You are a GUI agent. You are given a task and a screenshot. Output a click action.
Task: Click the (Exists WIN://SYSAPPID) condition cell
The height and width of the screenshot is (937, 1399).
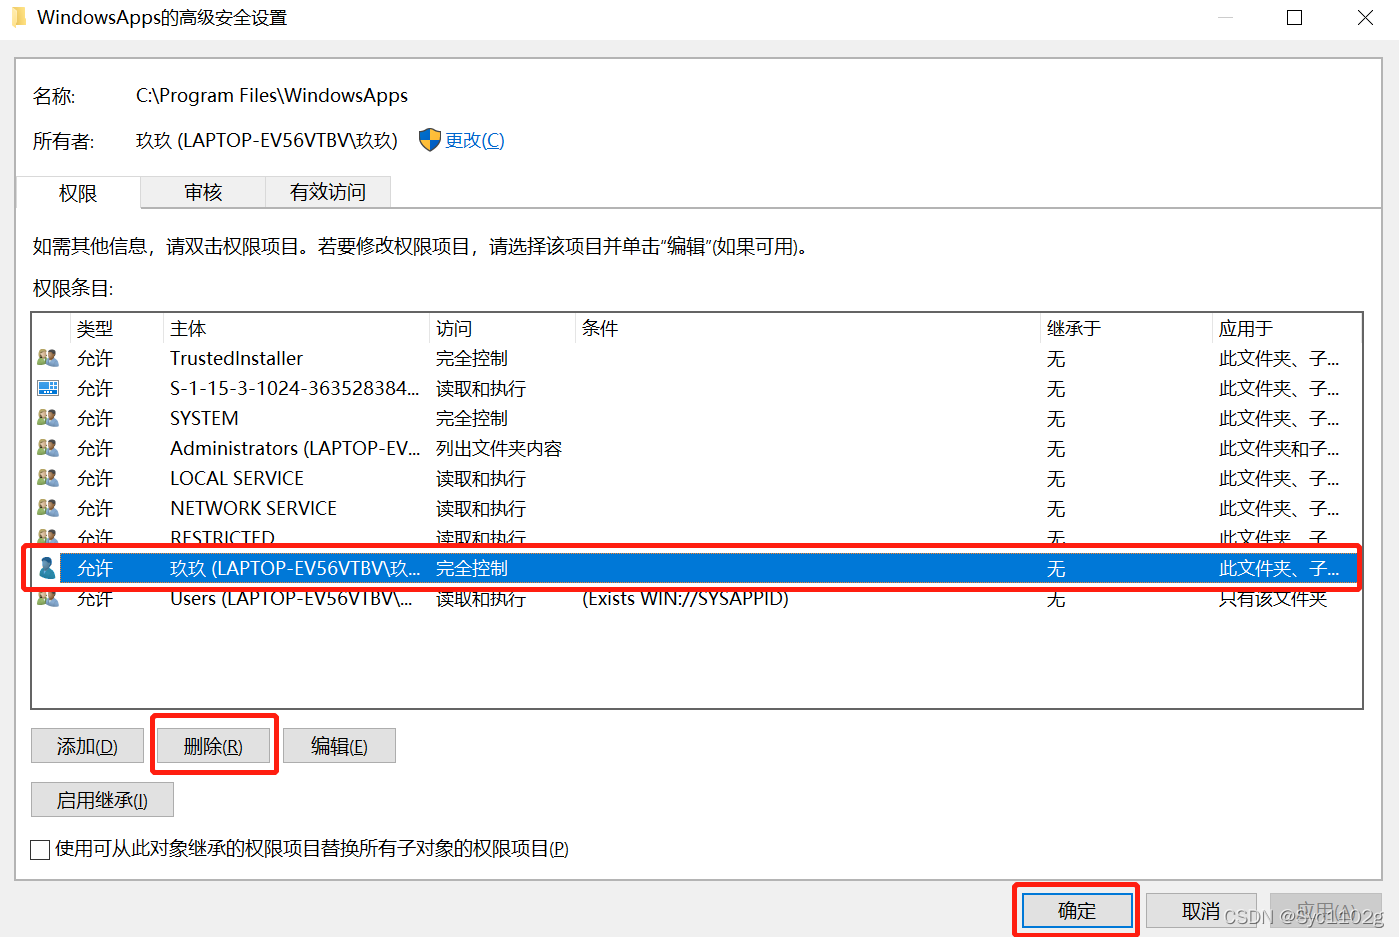tap(686, 598)
